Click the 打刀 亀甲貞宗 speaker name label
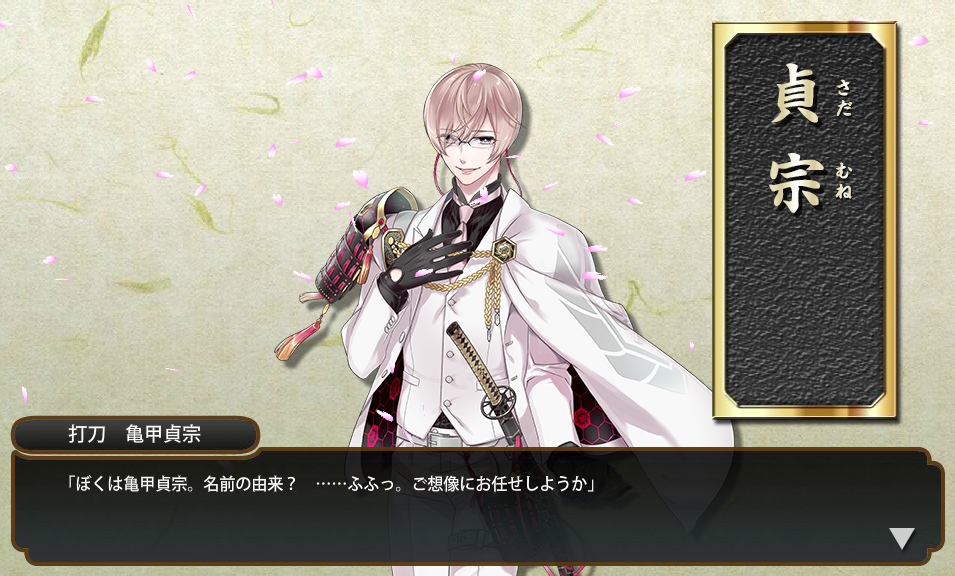The image size is (955, 576). point(135,434)
